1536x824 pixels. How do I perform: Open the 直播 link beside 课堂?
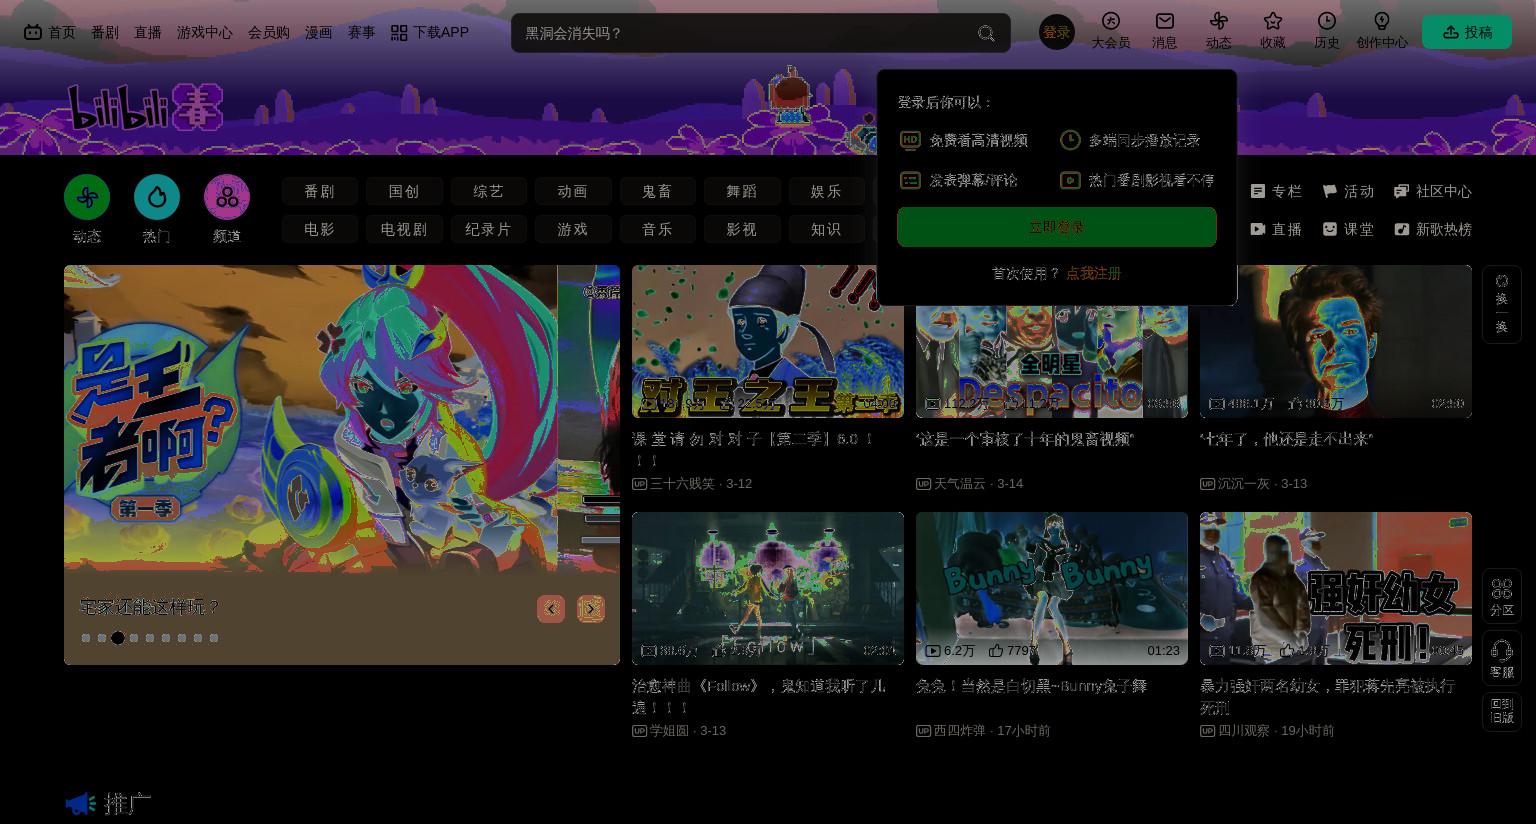click(x=1276, y=229)
